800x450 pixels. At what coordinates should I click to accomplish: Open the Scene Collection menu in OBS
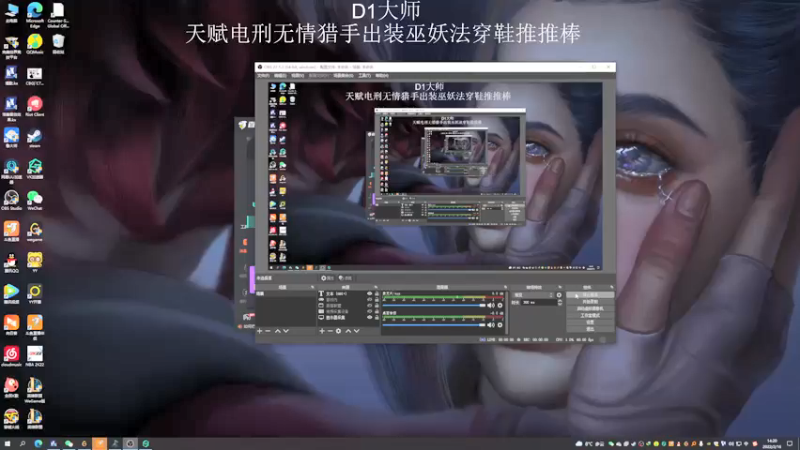343,76
